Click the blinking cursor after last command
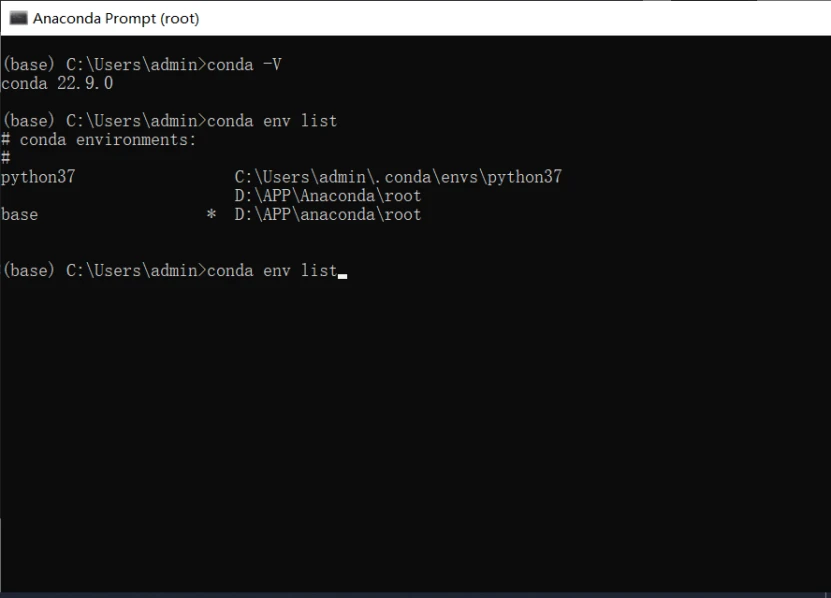Screen dimensions: 831x598 [x=342, y=273]
